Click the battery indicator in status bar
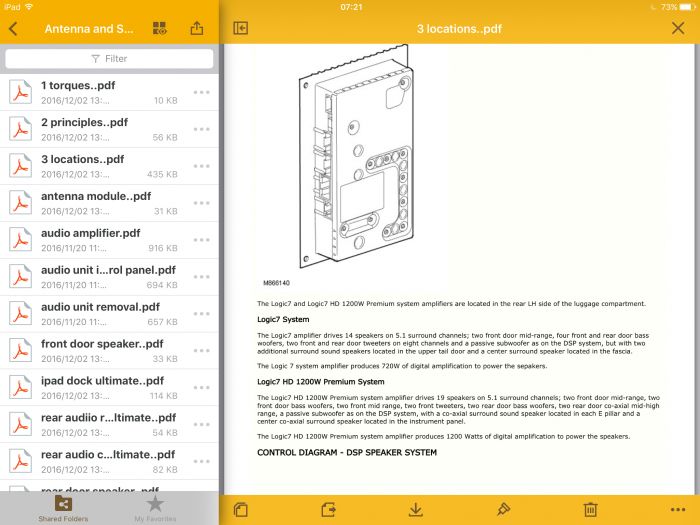This screenshot has width=700, height=525. pyautogui.click(x=686, y=7)
